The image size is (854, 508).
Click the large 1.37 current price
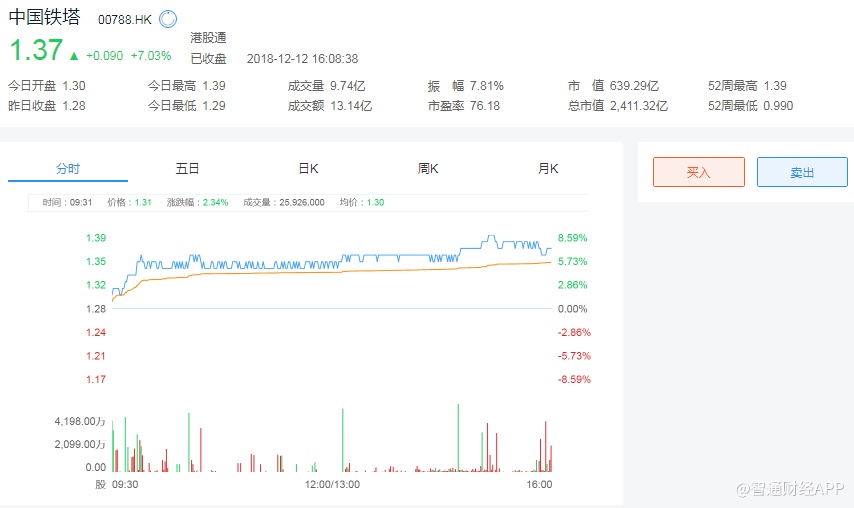point(35,50)
